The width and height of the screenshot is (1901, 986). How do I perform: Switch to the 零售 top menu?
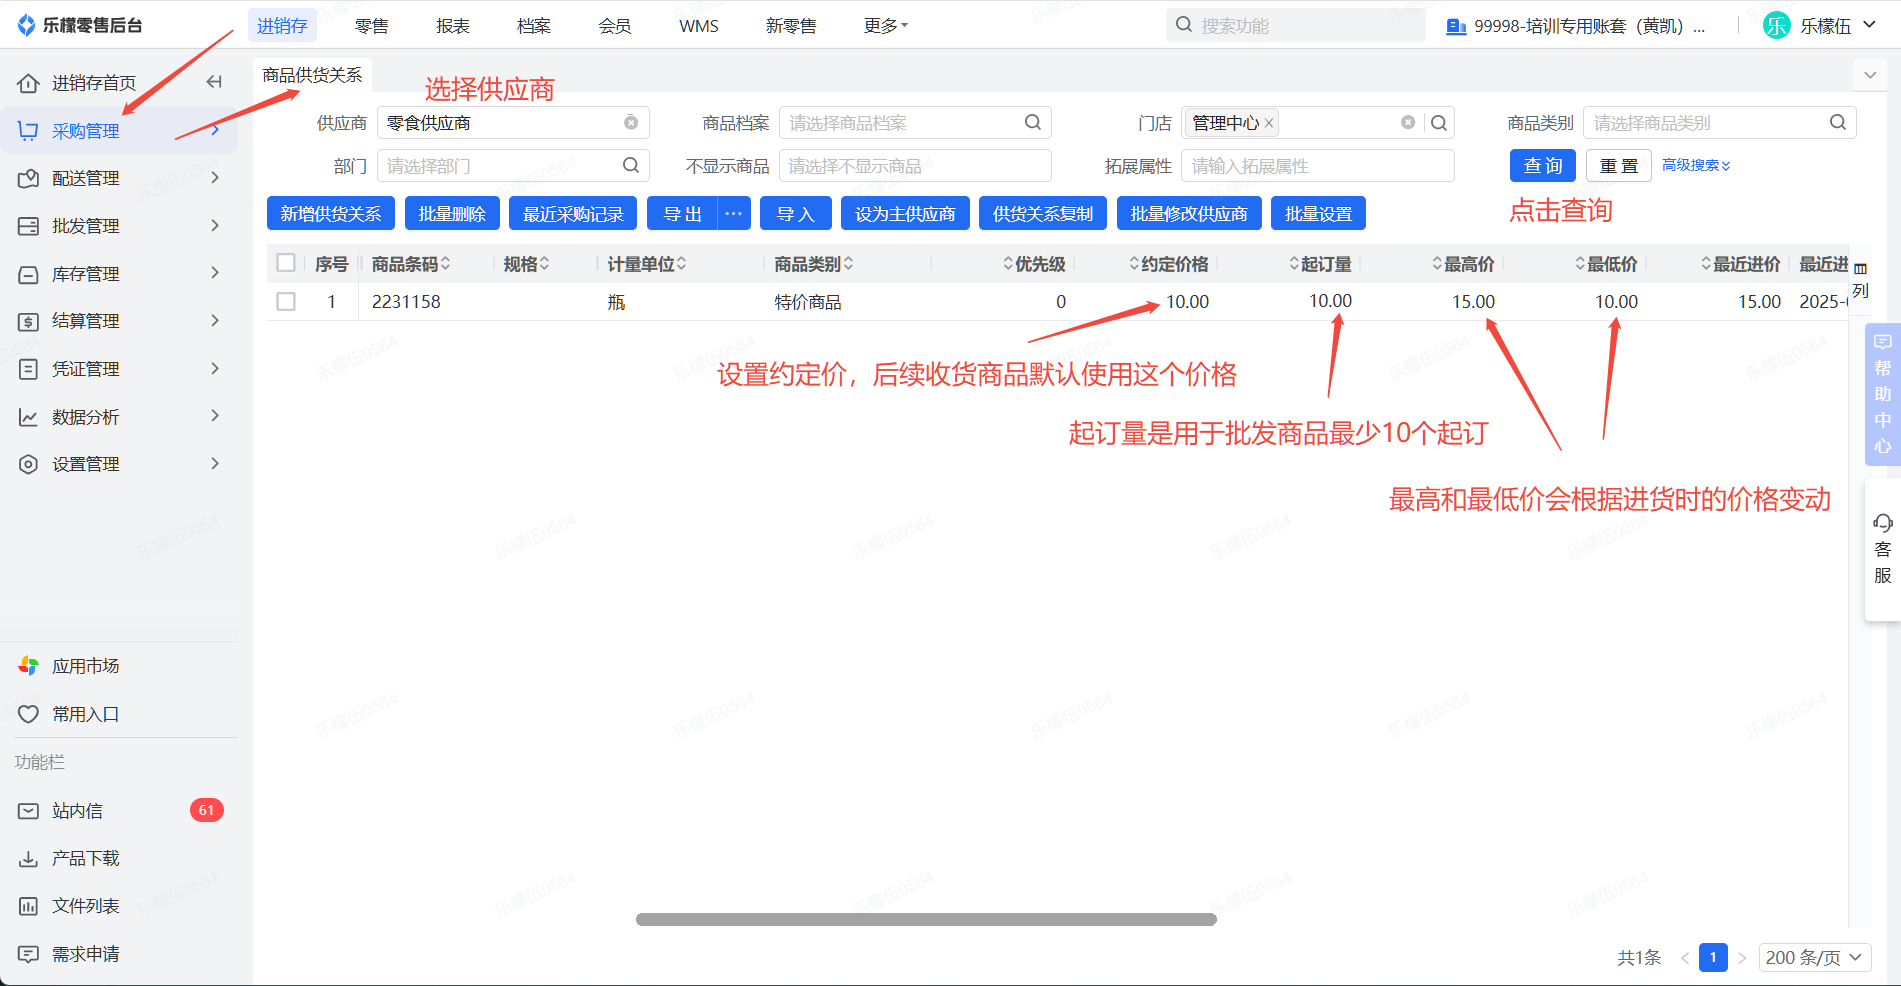(372, 26)
